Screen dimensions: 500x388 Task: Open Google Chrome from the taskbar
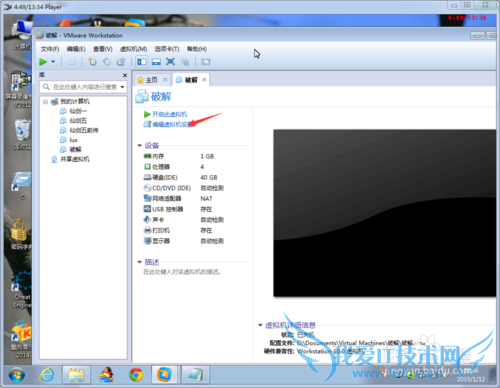136,375
